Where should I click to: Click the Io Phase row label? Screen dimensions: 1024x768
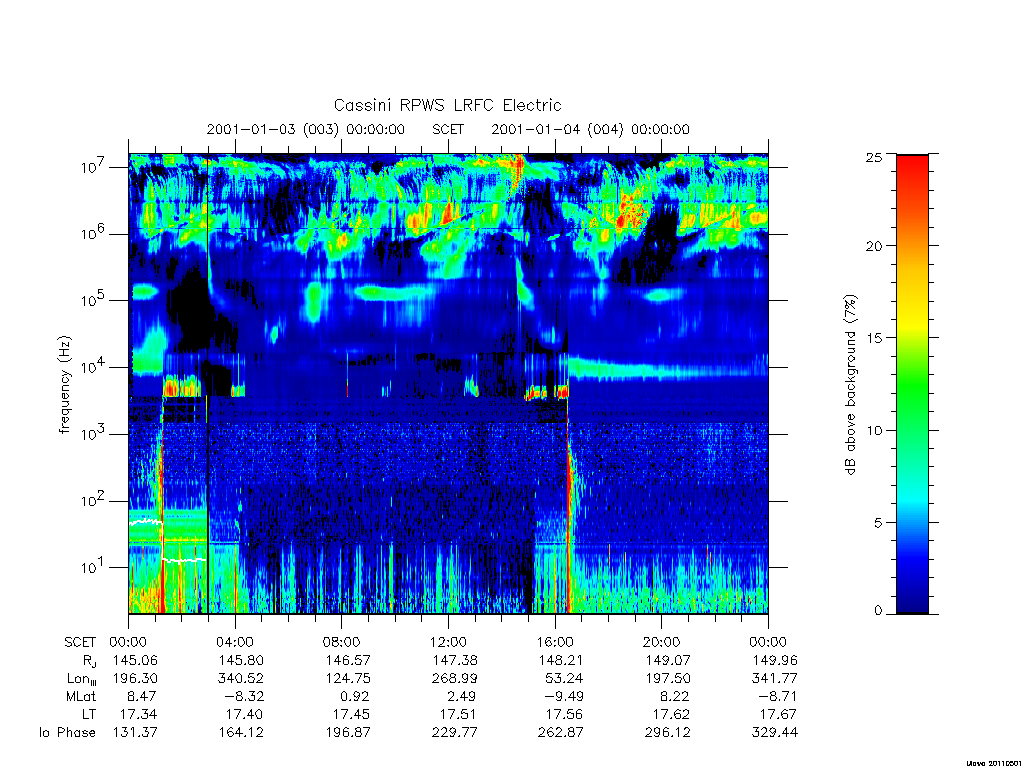pyautogui.click(x=67, y=733)
